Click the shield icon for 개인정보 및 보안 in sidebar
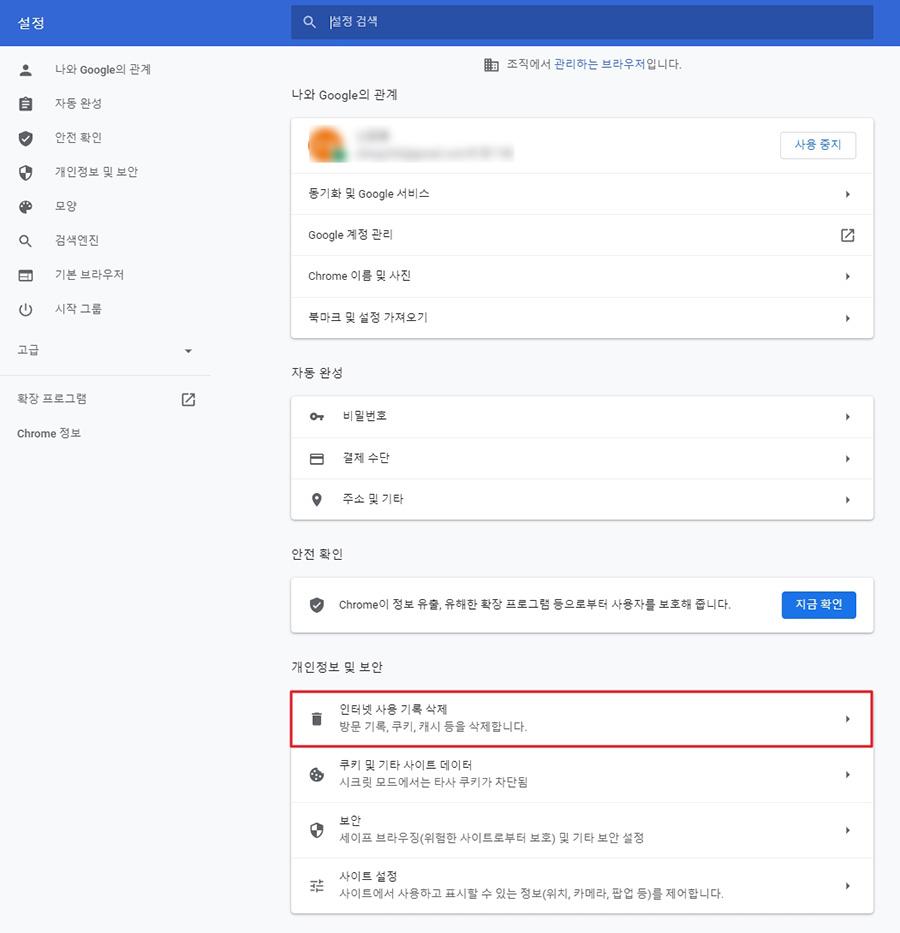The image size is (900, 933). point(26,173)
